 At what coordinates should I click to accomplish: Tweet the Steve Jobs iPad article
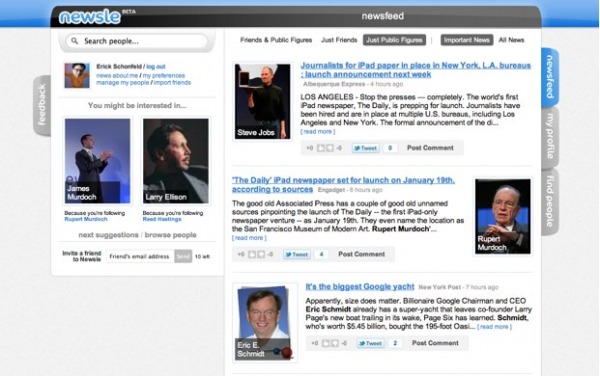click(x=365, y=148)
